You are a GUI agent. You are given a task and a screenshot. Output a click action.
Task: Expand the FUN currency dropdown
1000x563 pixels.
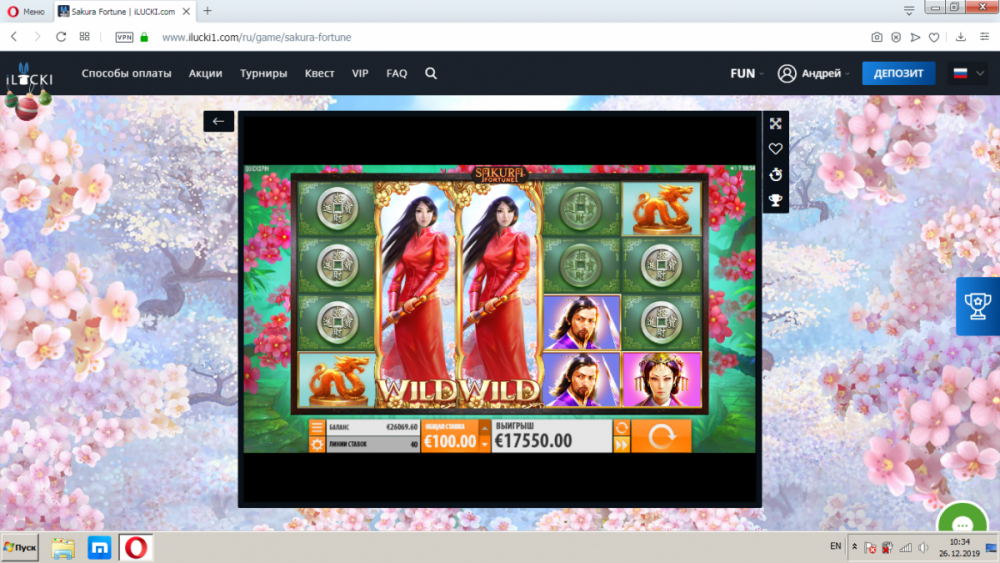[x=747, y=73]
